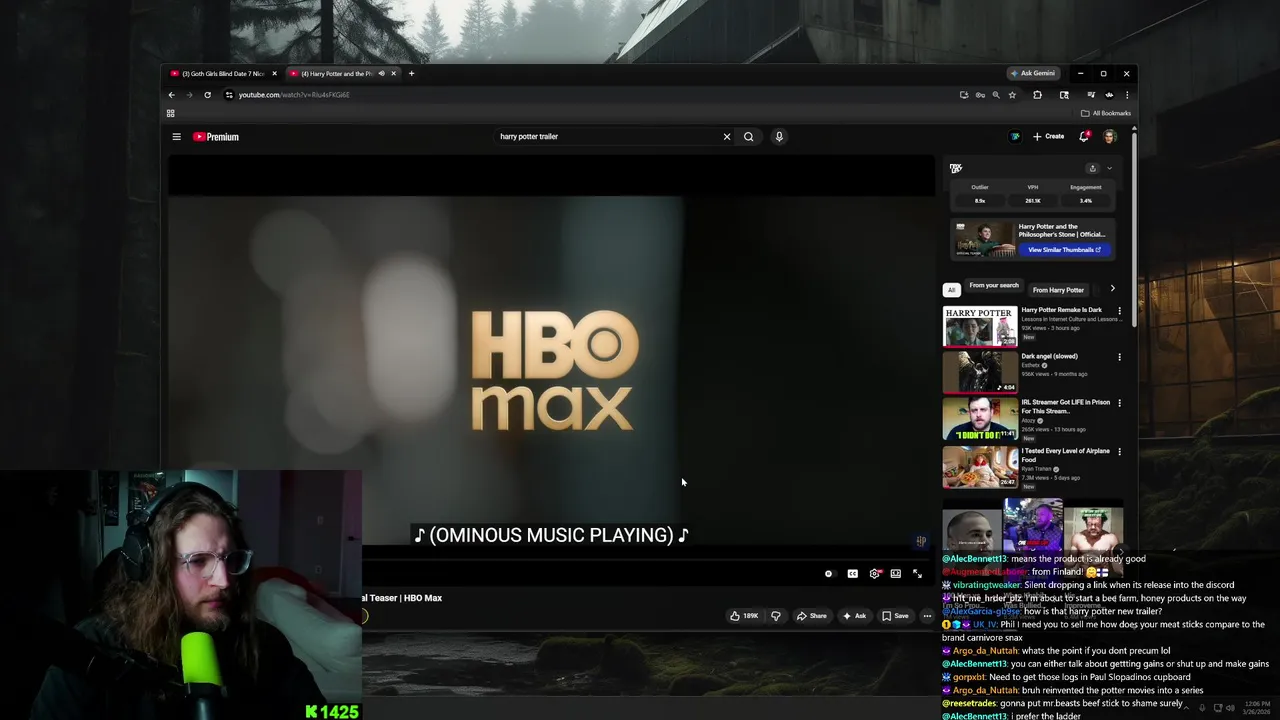The height and width of the screenshot is (720, 1280).
Task: Reload the page with the refresh icon
Action: [207, 95]
